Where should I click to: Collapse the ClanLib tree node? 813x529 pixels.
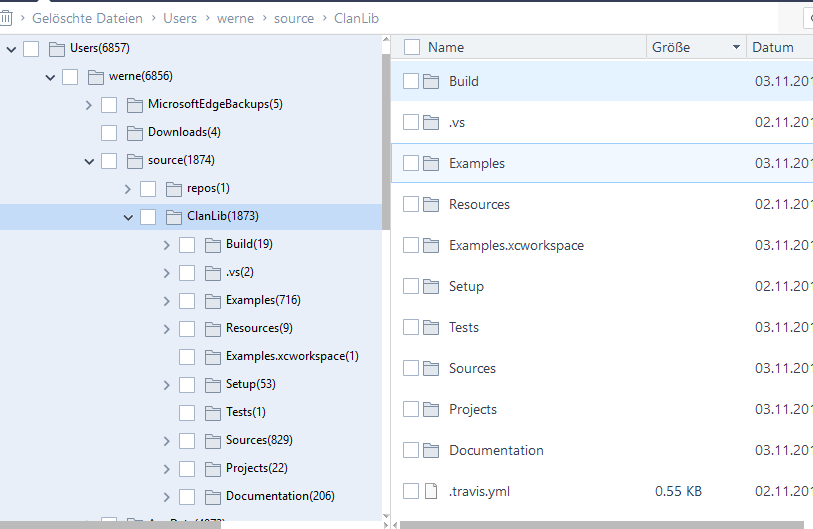click(x=128, y=216)
